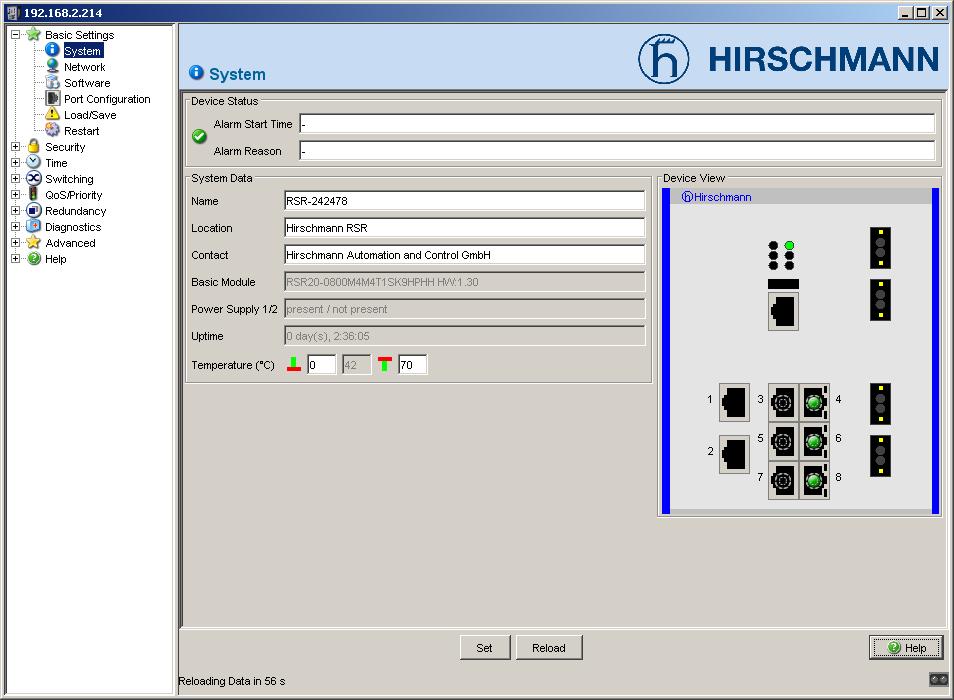Click the Basic Settings star icon
This screenshot has width=954, height=700.
click(33, 34)
